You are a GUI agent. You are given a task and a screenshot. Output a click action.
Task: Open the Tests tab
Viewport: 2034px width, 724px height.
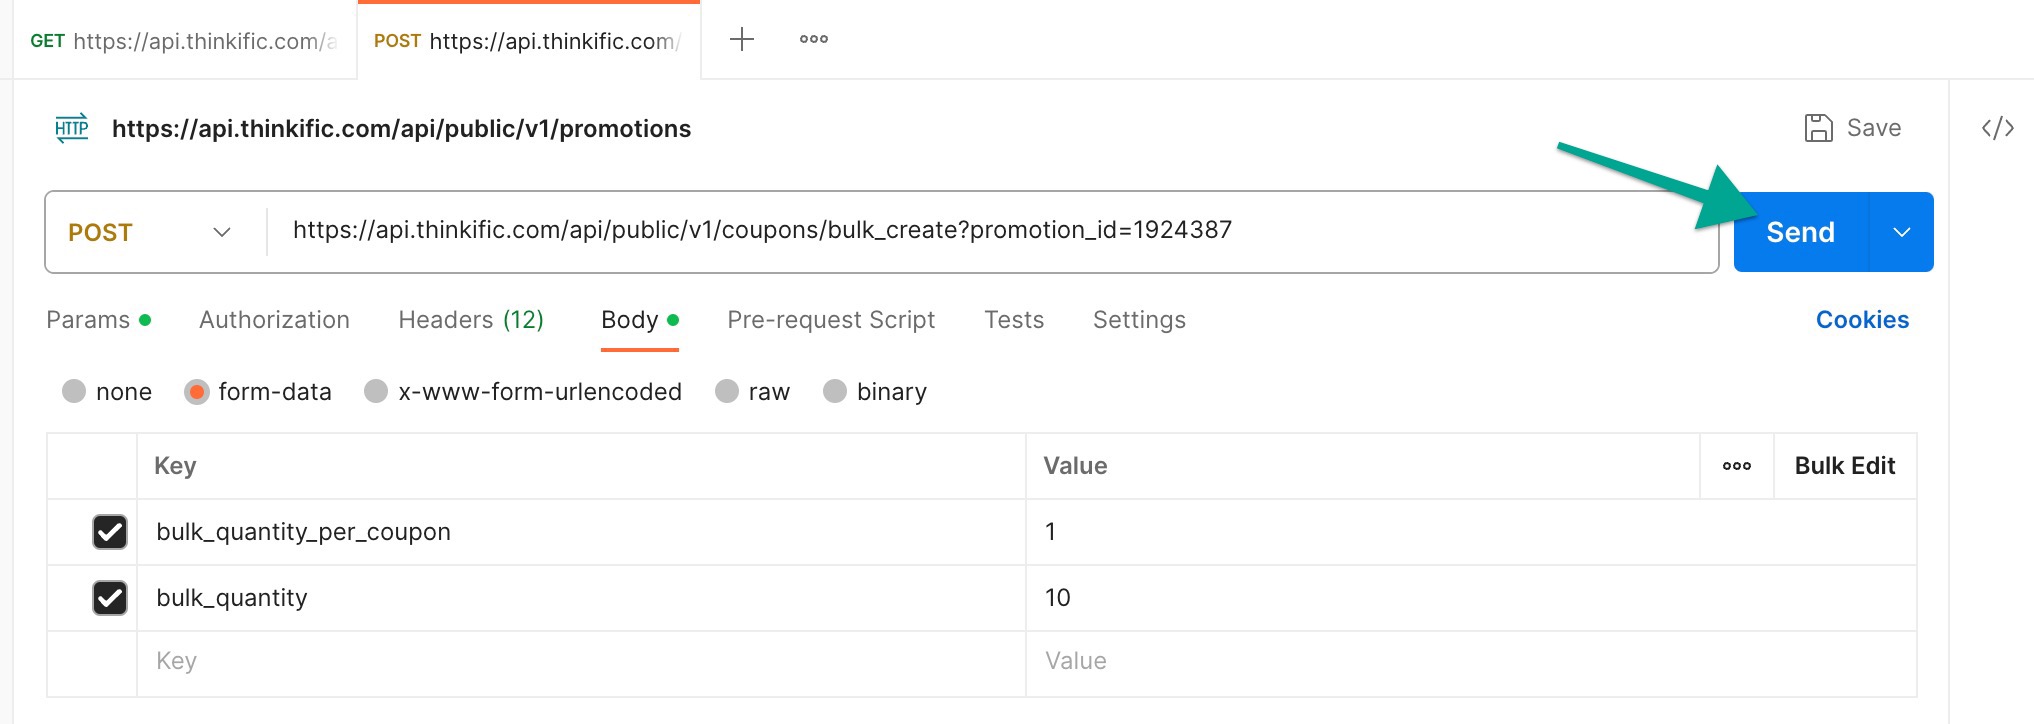1014,320
